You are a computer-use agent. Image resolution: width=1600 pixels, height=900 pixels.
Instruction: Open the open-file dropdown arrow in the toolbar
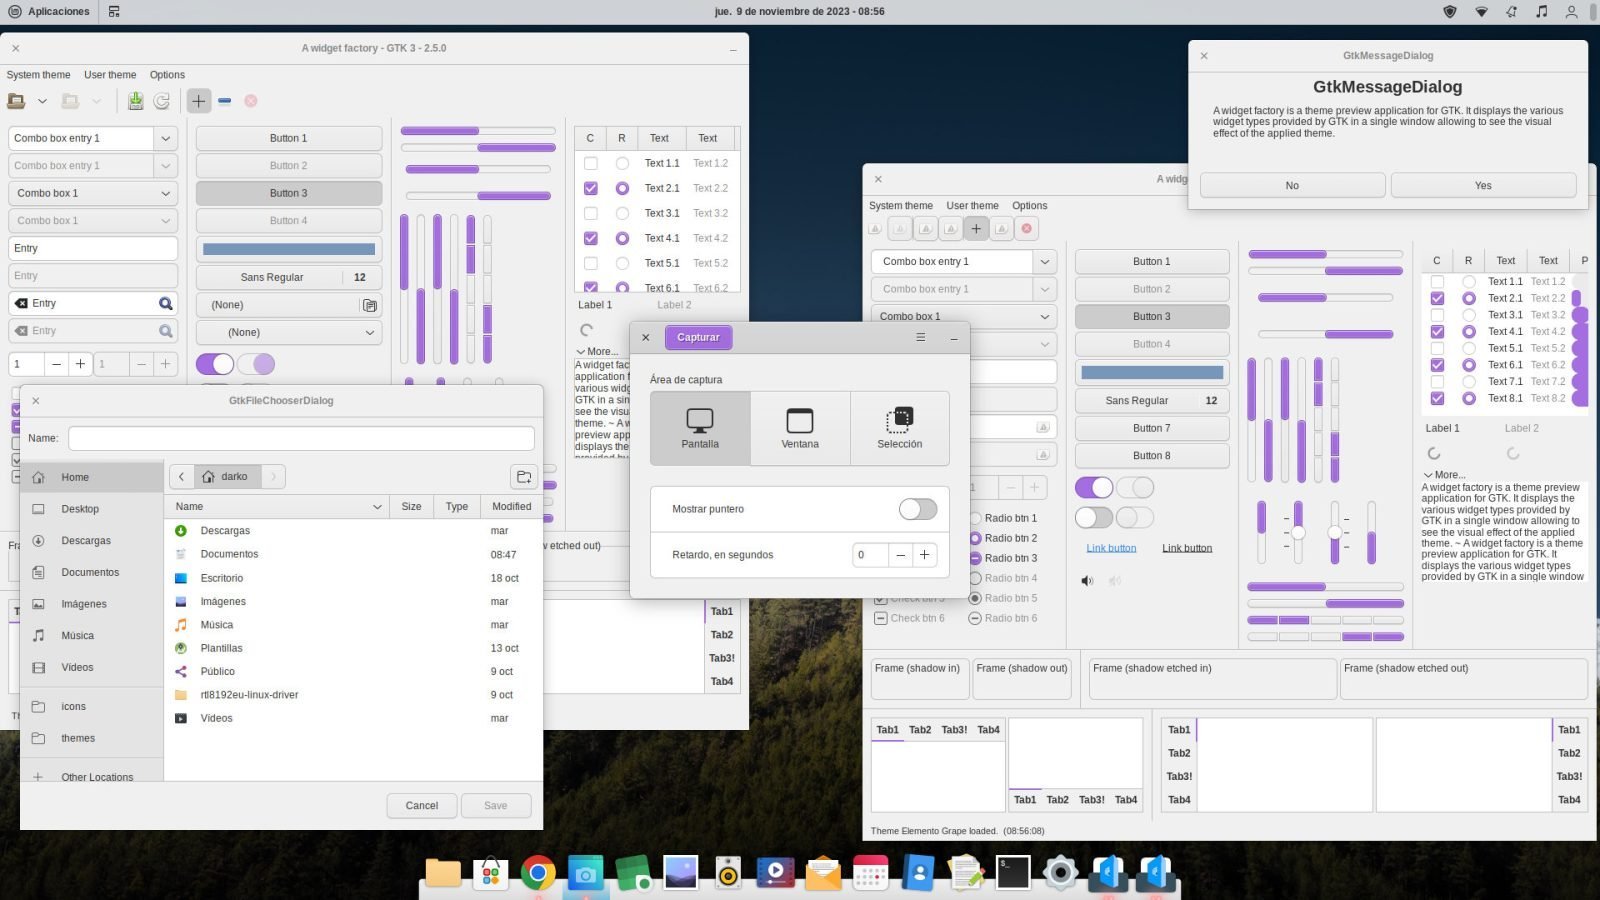[43, 101]
